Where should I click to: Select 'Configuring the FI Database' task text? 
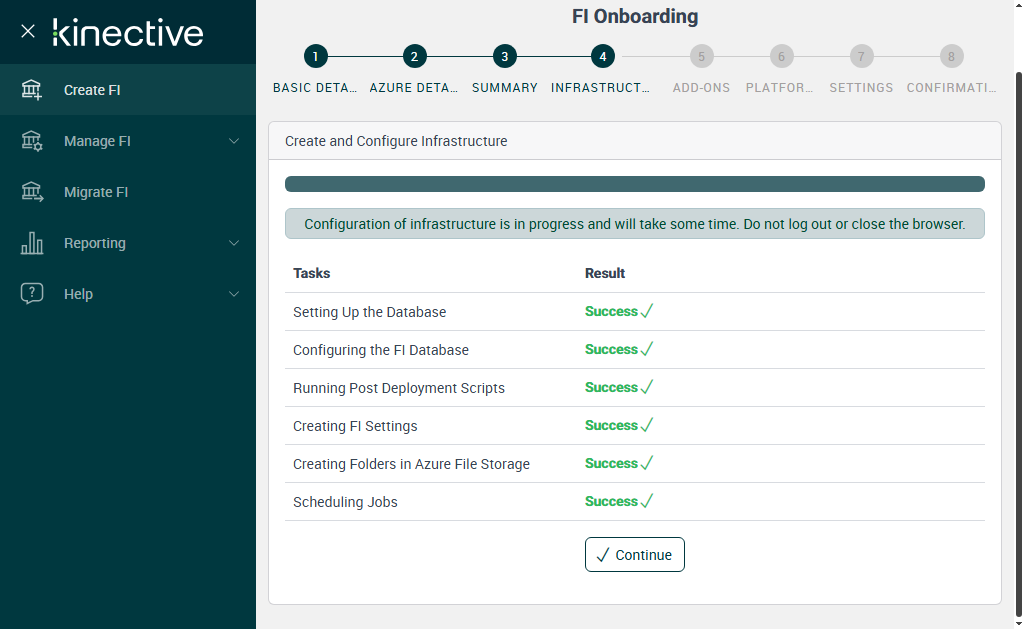pyautogui.click(x=381, y=350)
